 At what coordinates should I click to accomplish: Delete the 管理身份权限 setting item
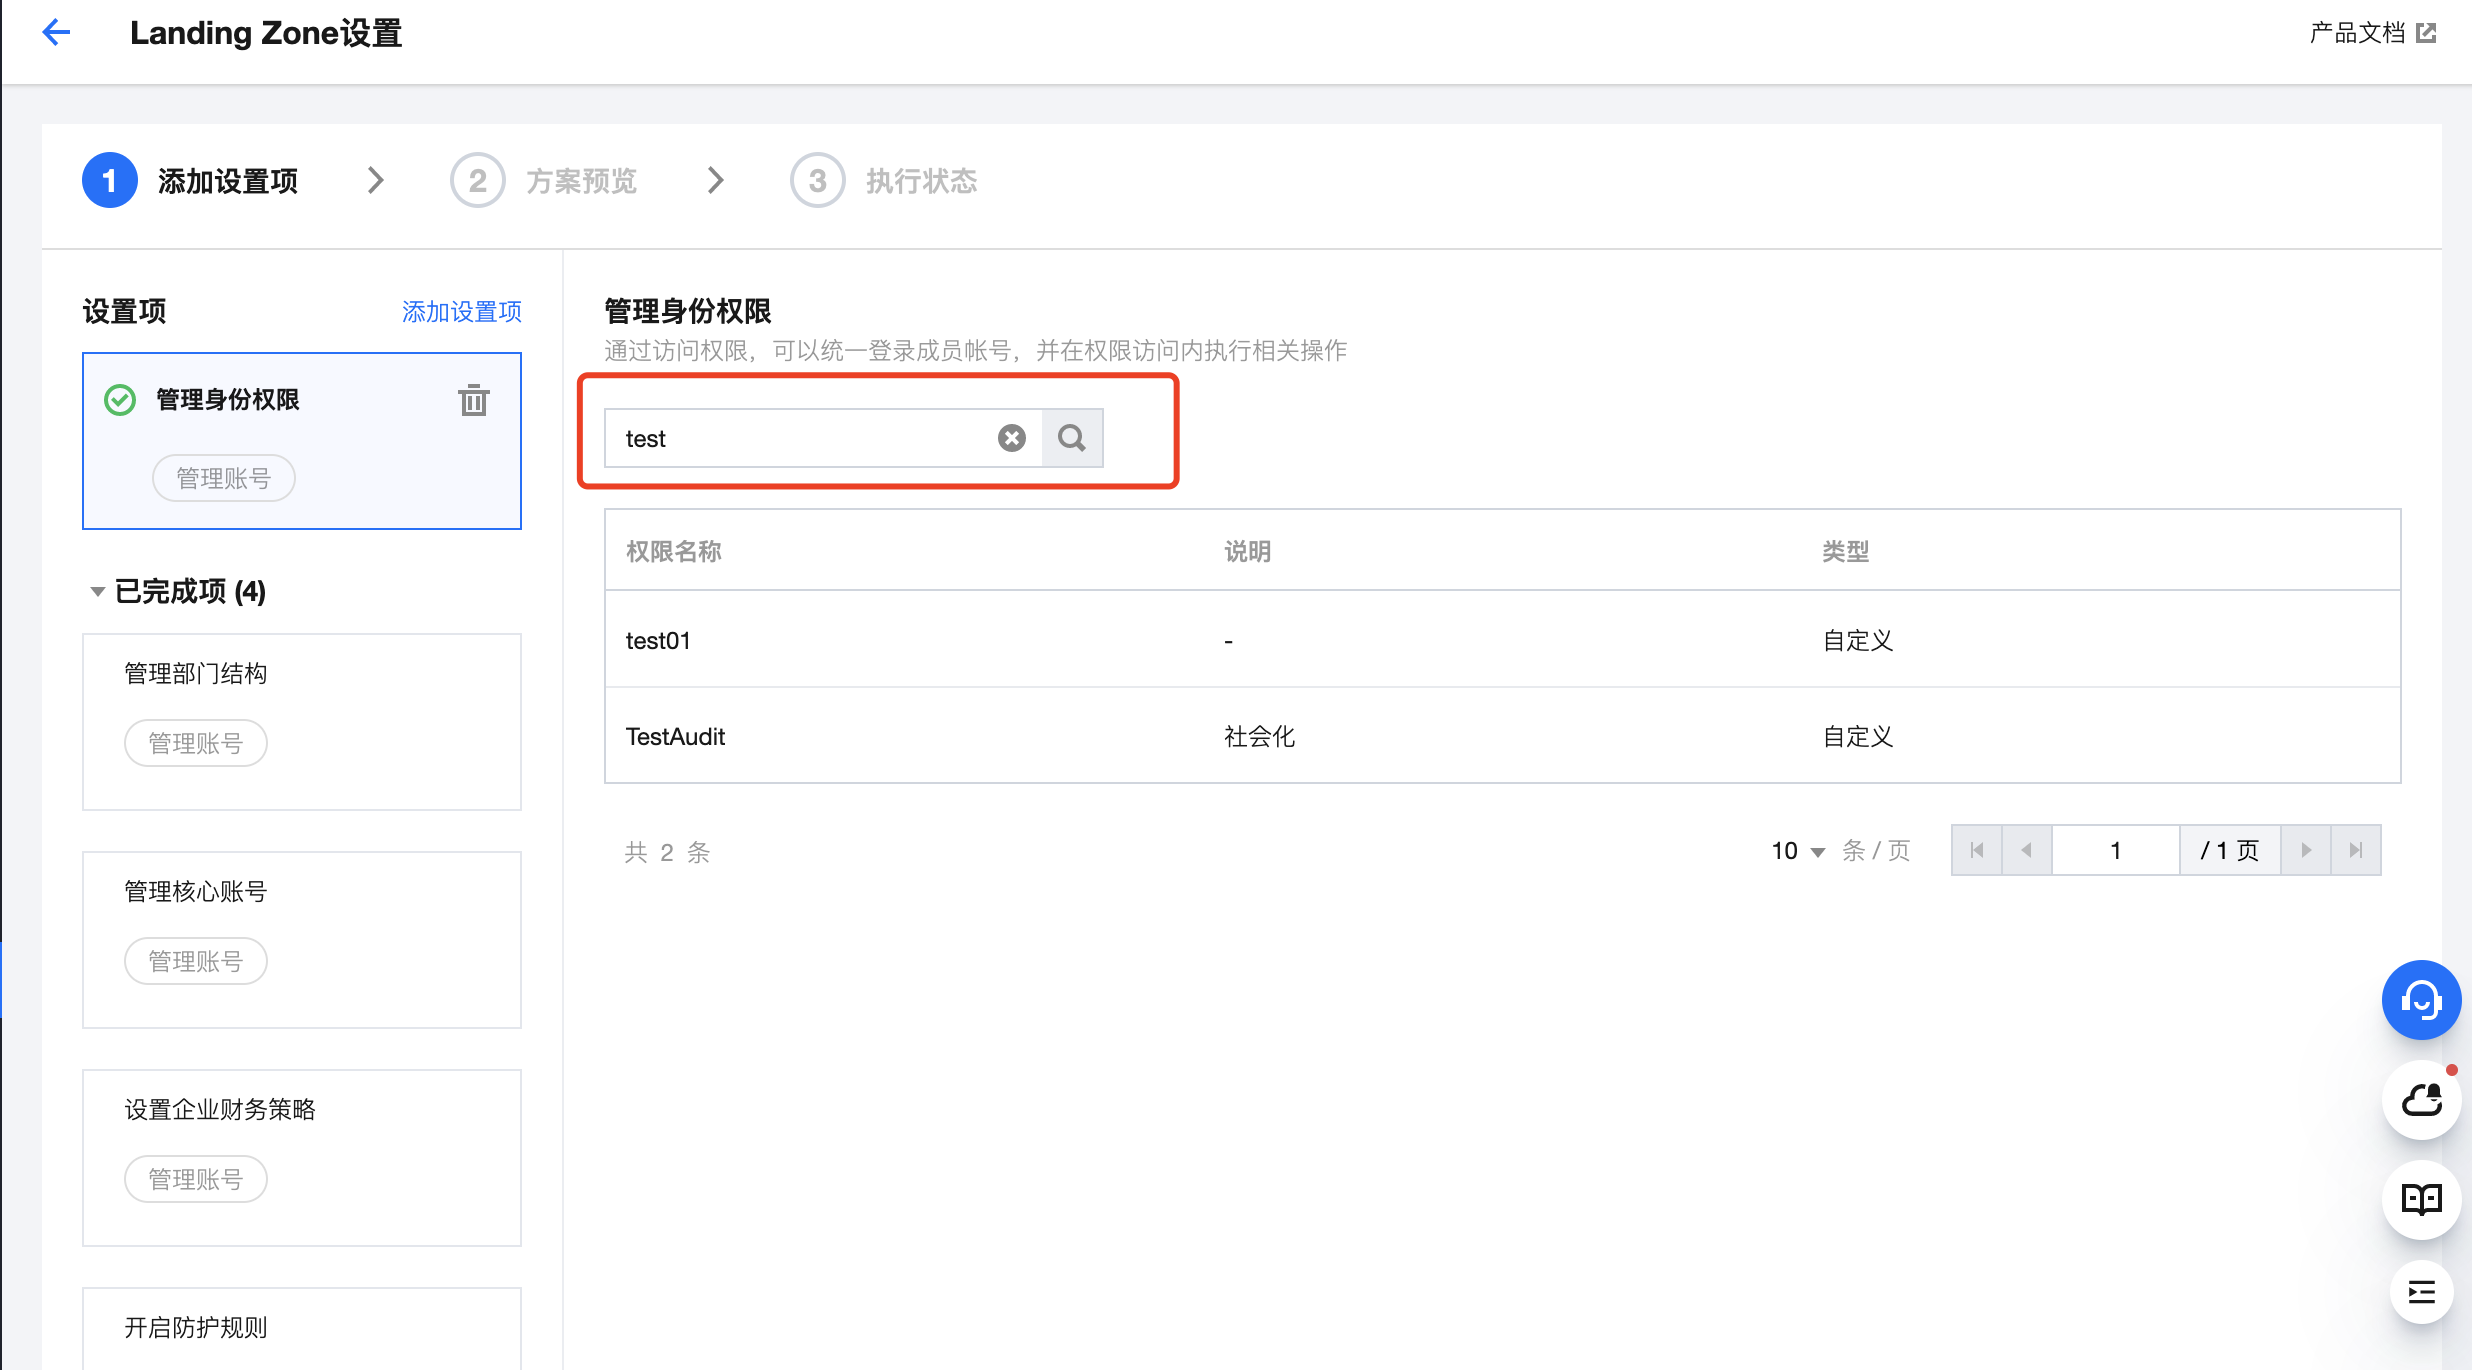point(473,400)
